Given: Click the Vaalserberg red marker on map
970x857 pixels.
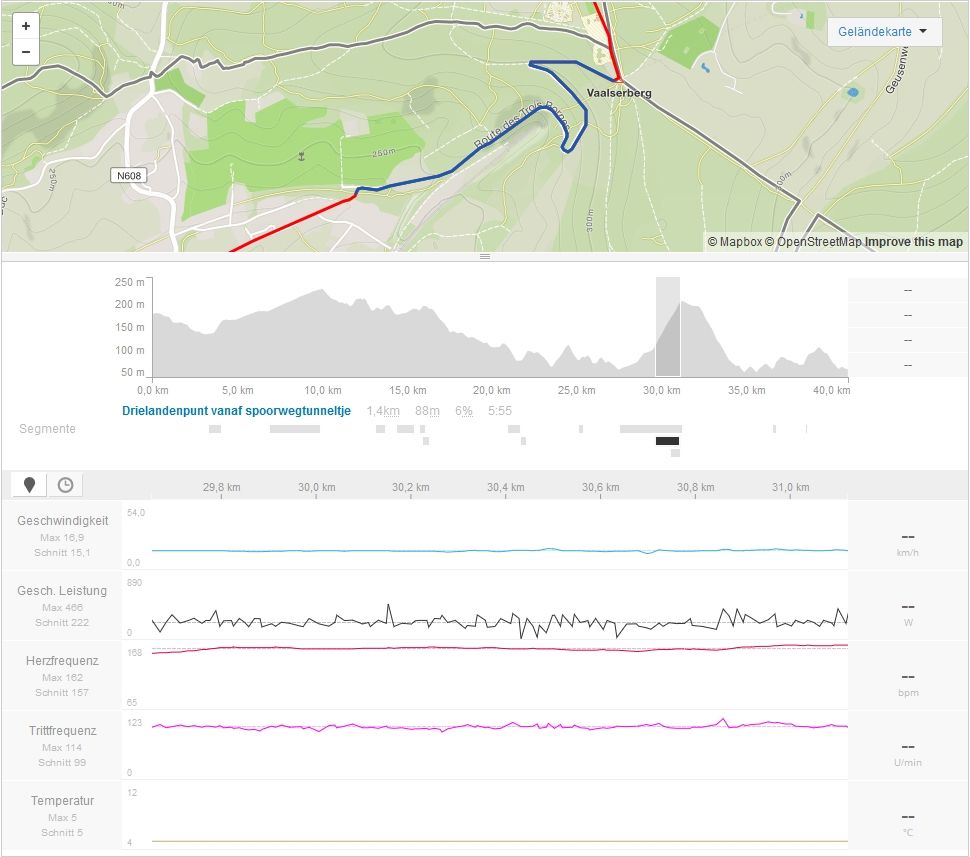Looking at the screenshot, I should (x=618, y=78).
